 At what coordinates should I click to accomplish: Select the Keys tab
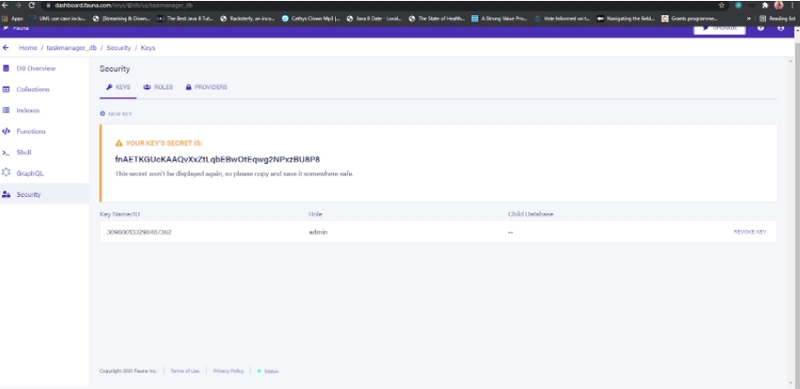tap(118, 87)
